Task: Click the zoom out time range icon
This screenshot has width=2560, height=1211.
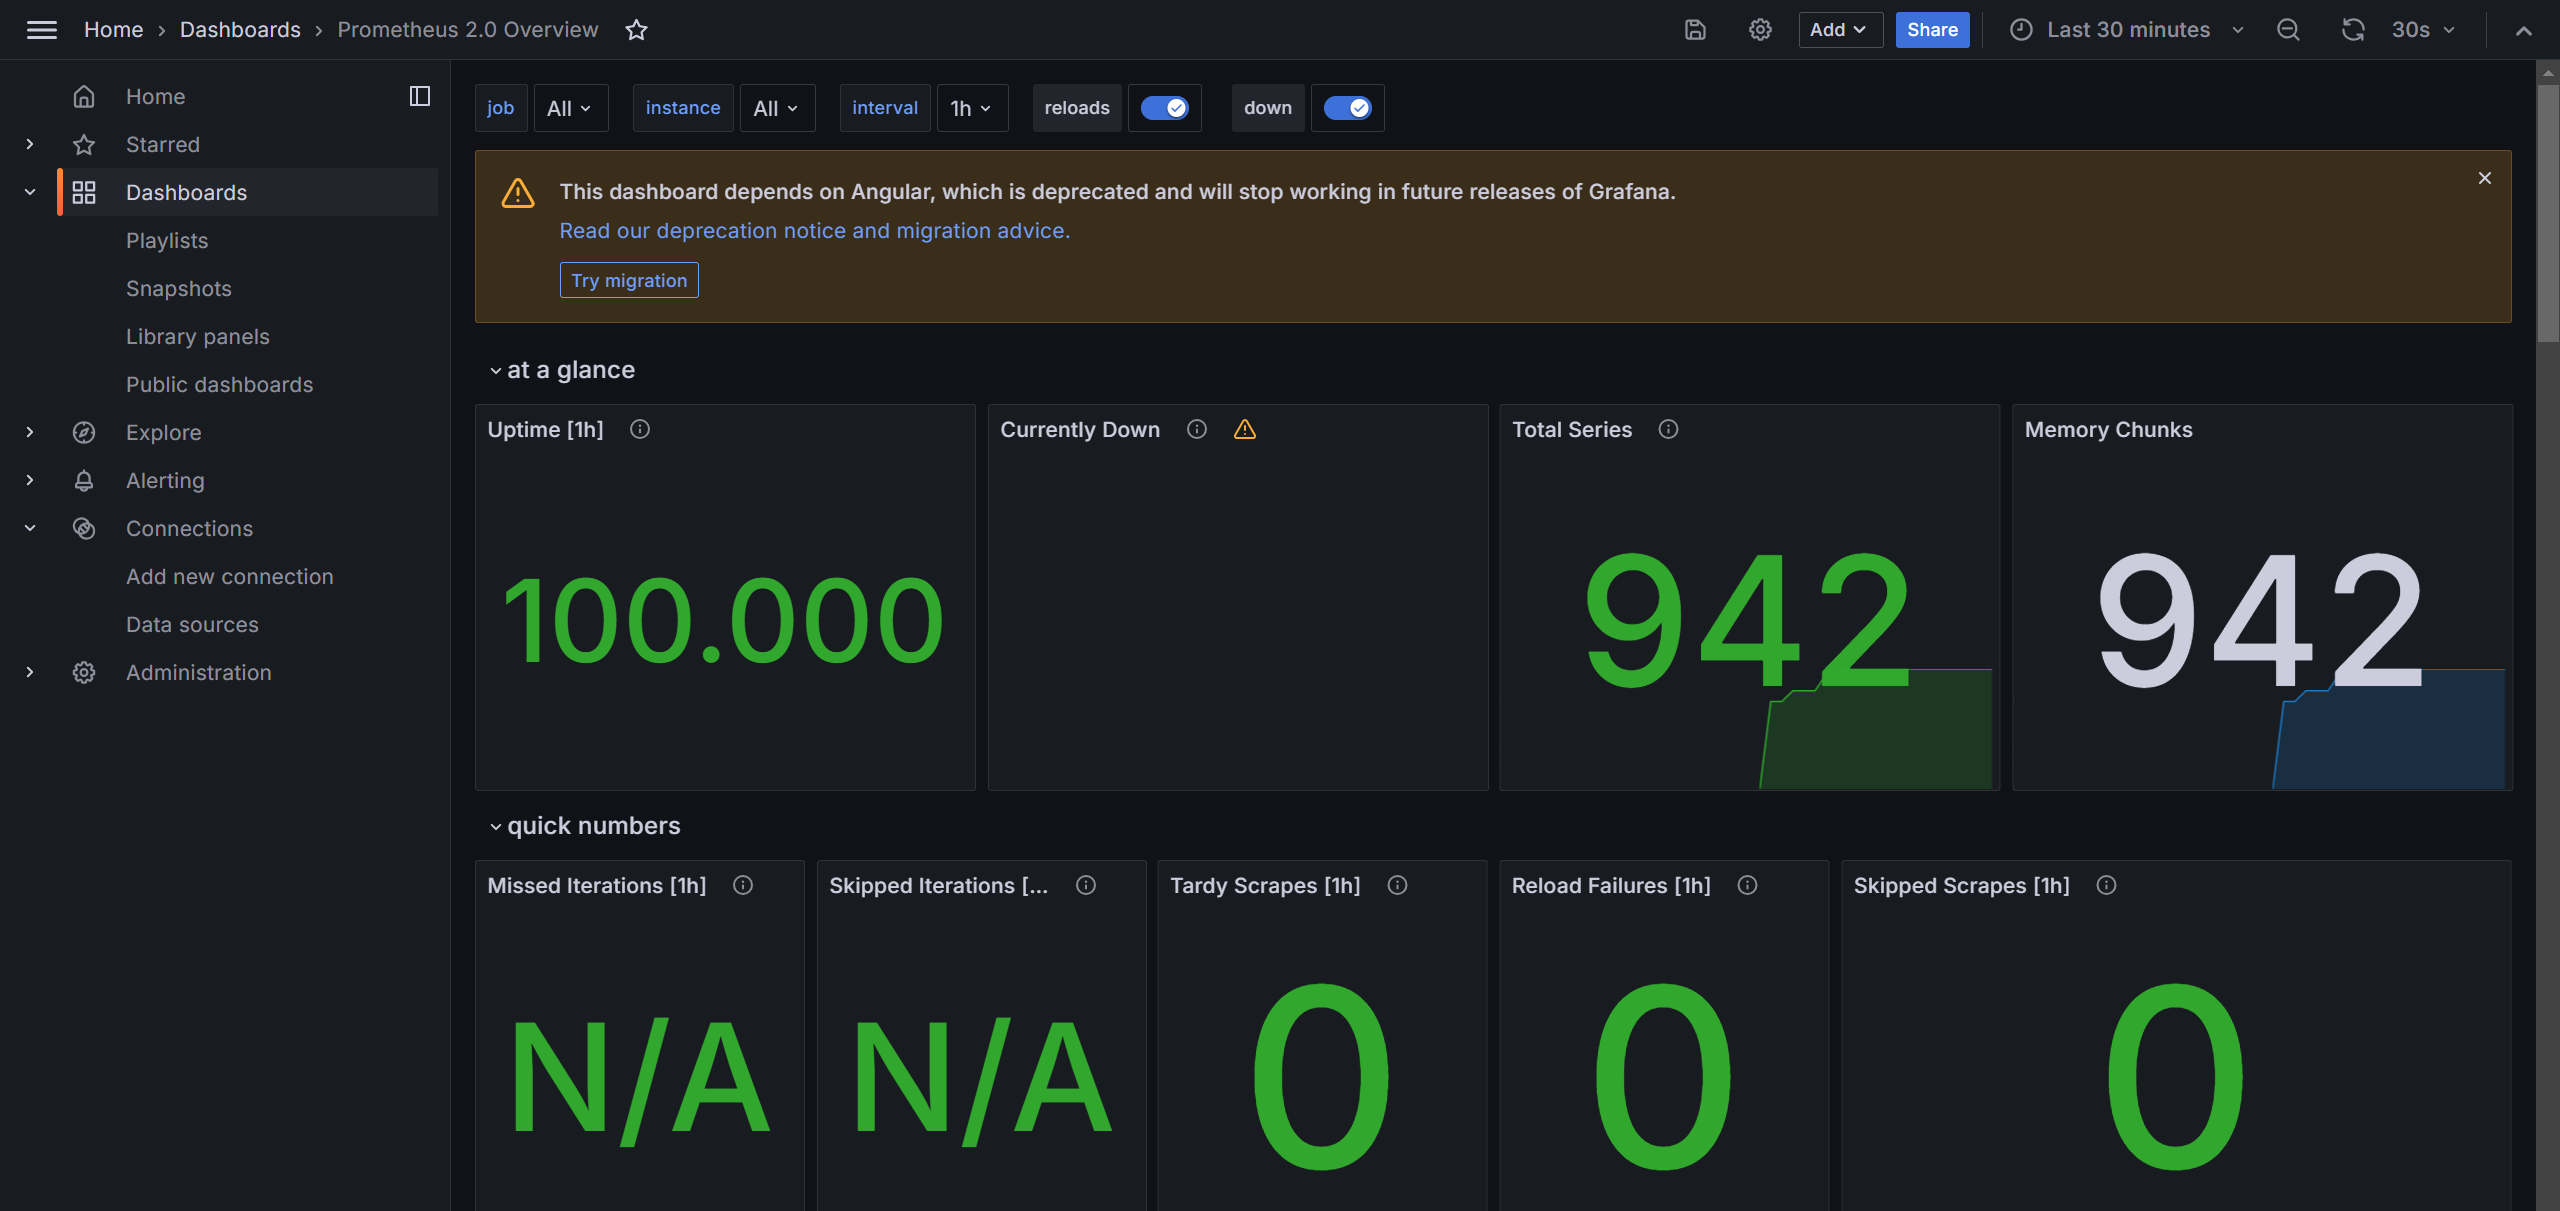Action: [2288, 30]
